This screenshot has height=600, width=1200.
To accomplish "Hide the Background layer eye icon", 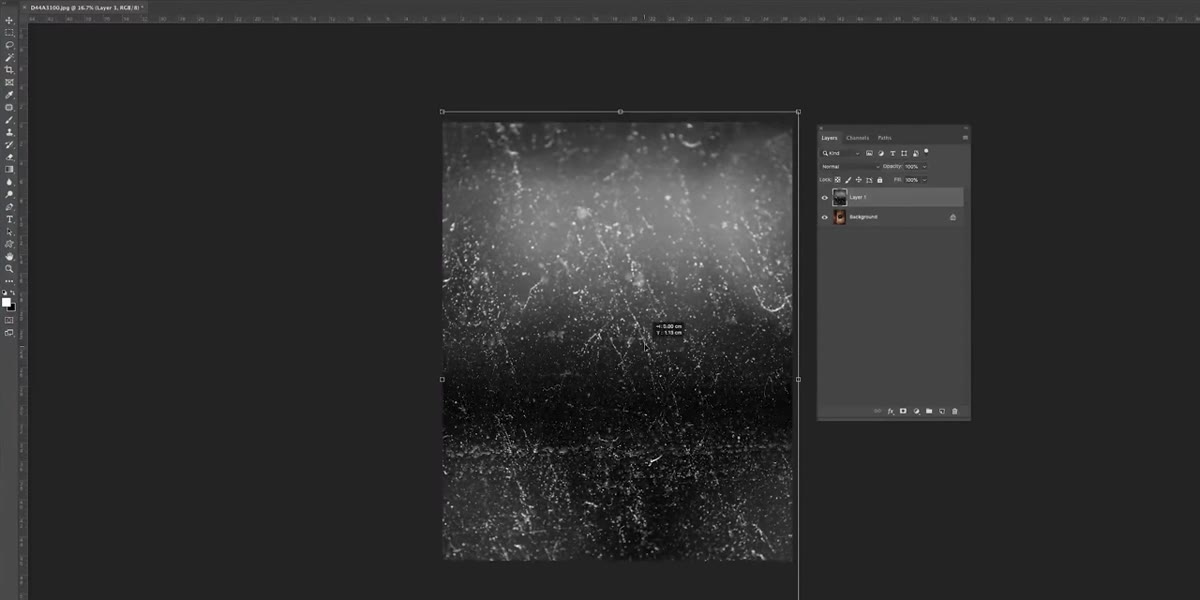I will tap(825, 217).
